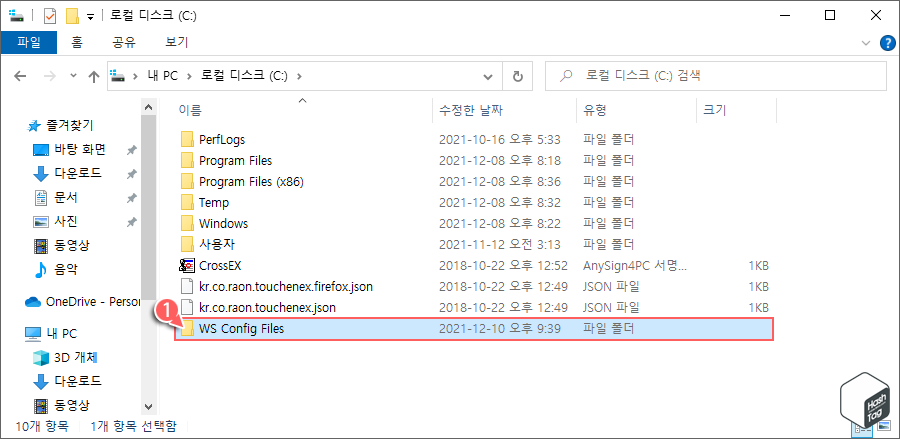Click the AnySign4PC type of CrossEX
The height and width of the screenshot is (439, 900).
coord(634,266)
